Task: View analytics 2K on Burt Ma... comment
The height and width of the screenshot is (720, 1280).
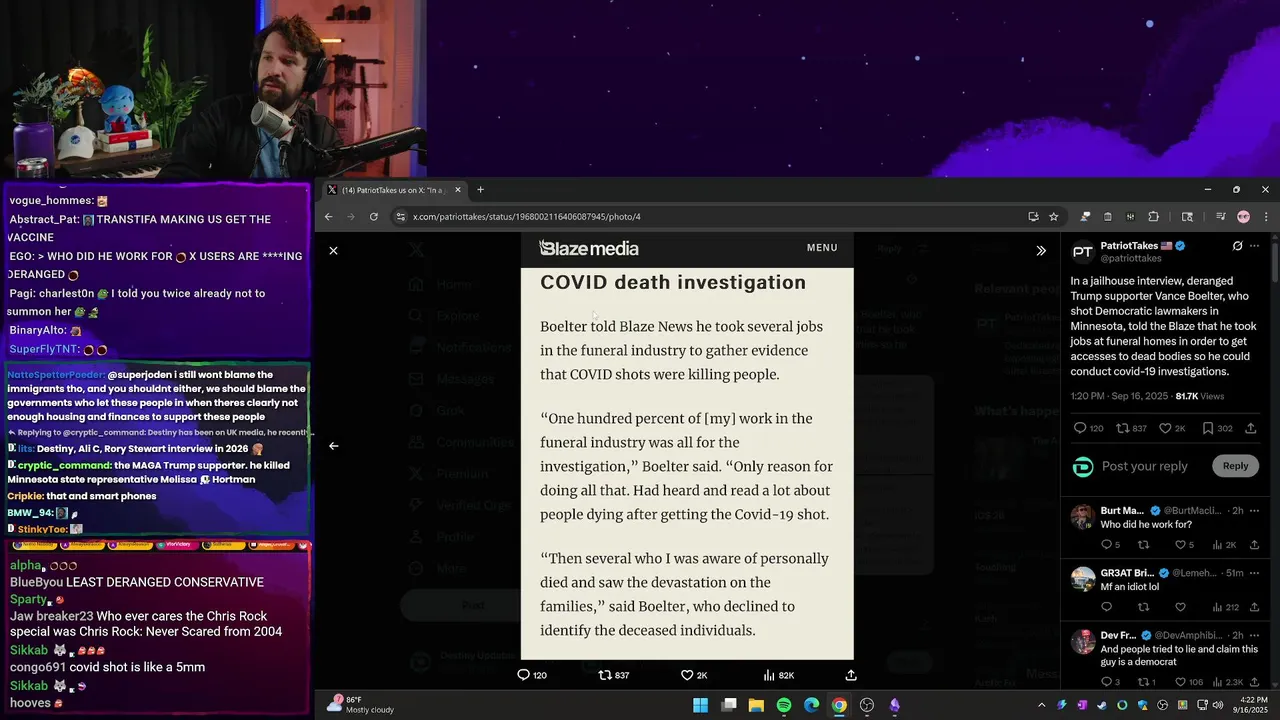Action: (1225, 545)
